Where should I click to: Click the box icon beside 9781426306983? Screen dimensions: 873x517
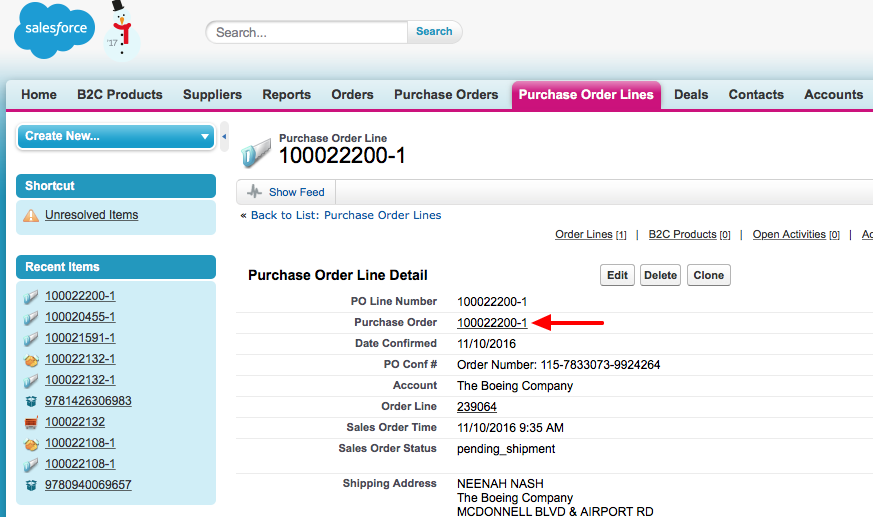[31, 401]
